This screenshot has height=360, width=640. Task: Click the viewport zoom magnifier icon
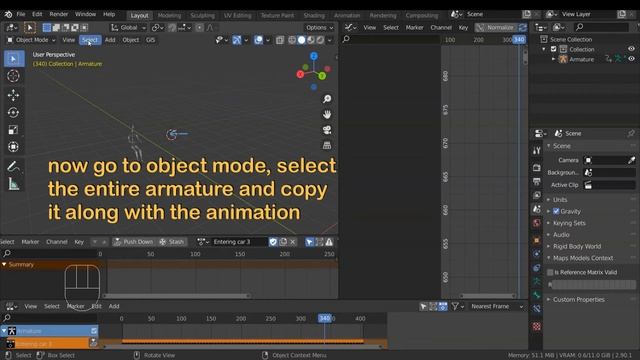327,99
